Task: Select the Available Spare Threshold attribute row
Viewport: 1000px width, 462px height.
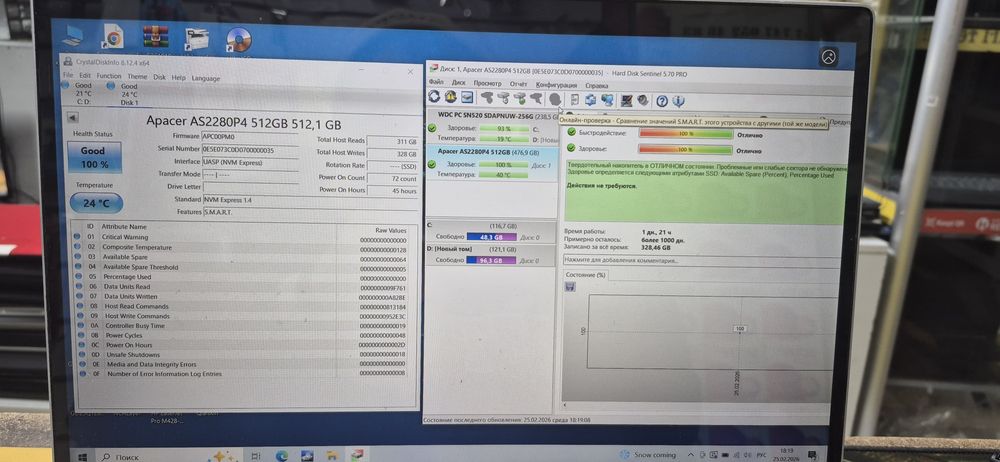Action: tap(240, 267)
